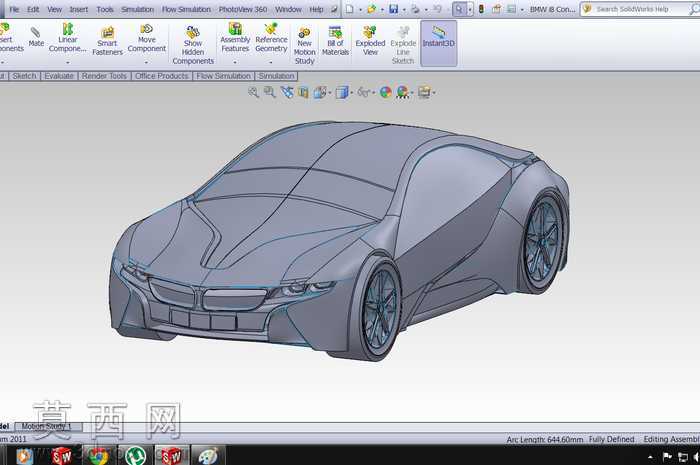Open Paint from the taskbar

pos(208,456)
